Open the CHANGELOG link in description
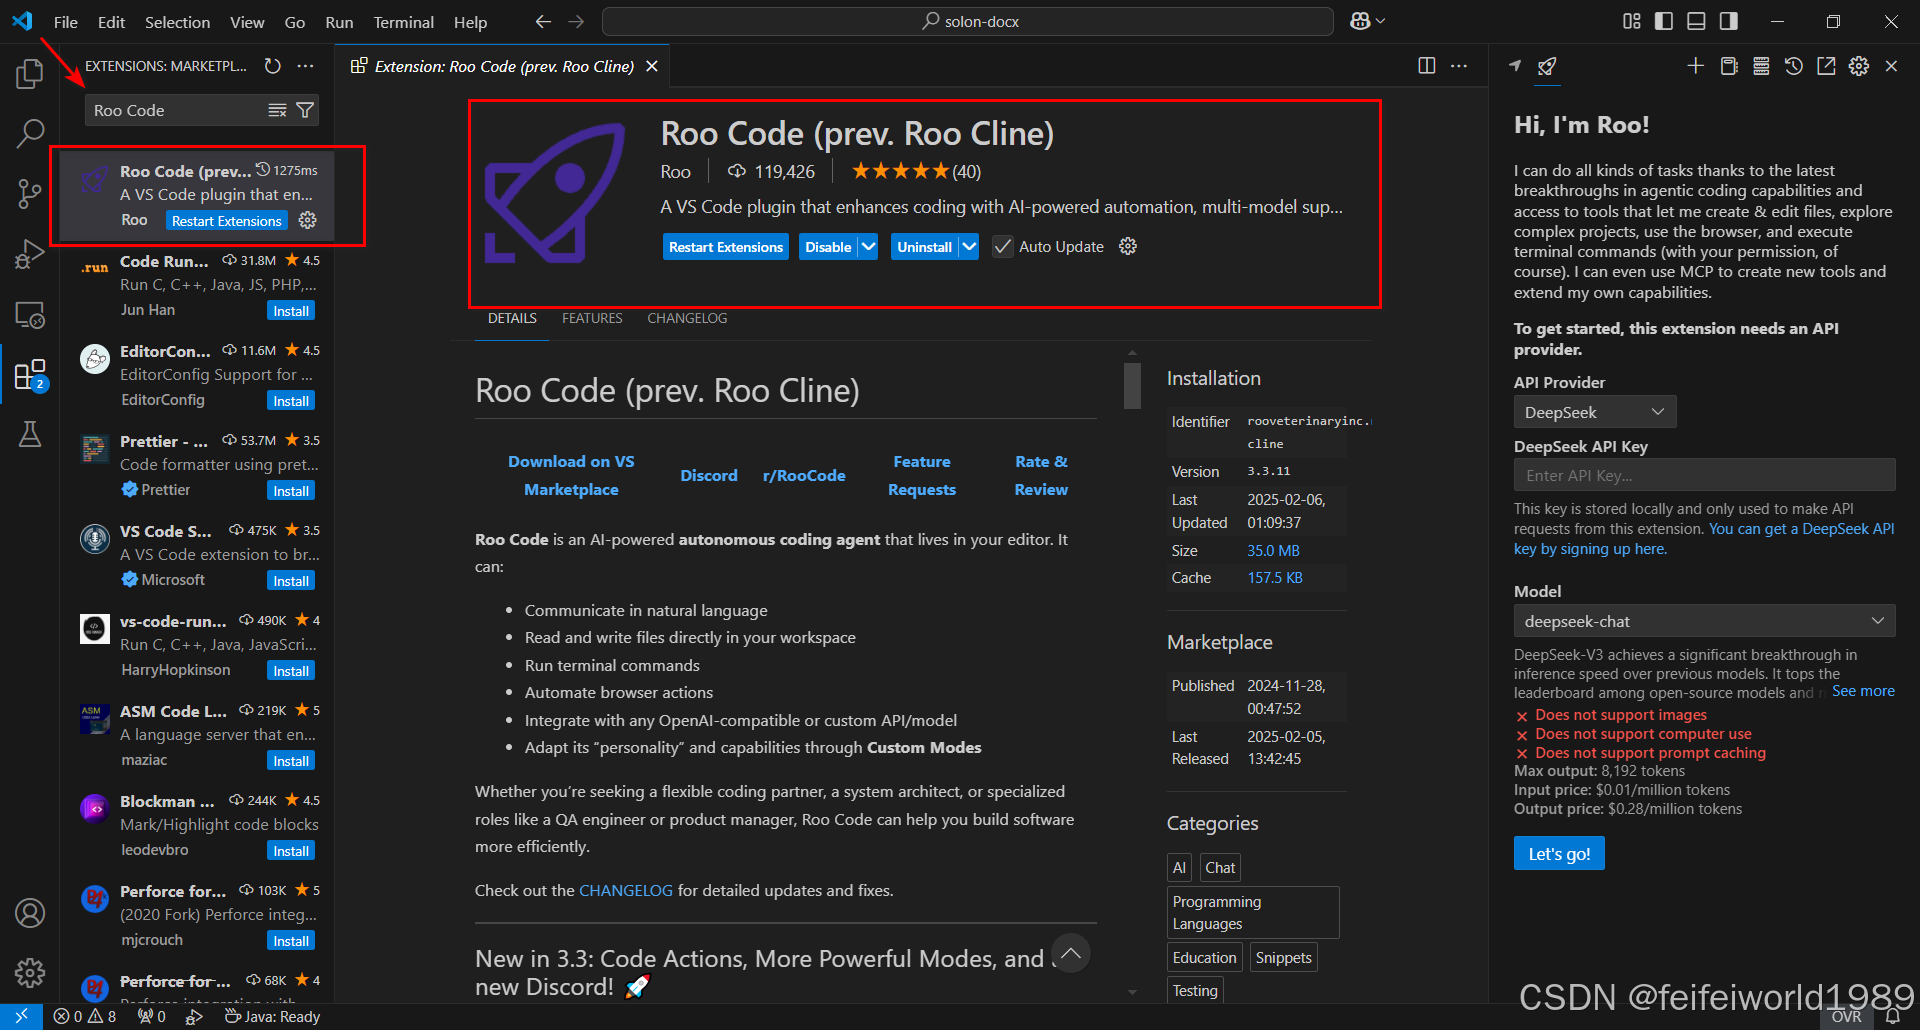 pyautogui.click(x=626, y=890)
